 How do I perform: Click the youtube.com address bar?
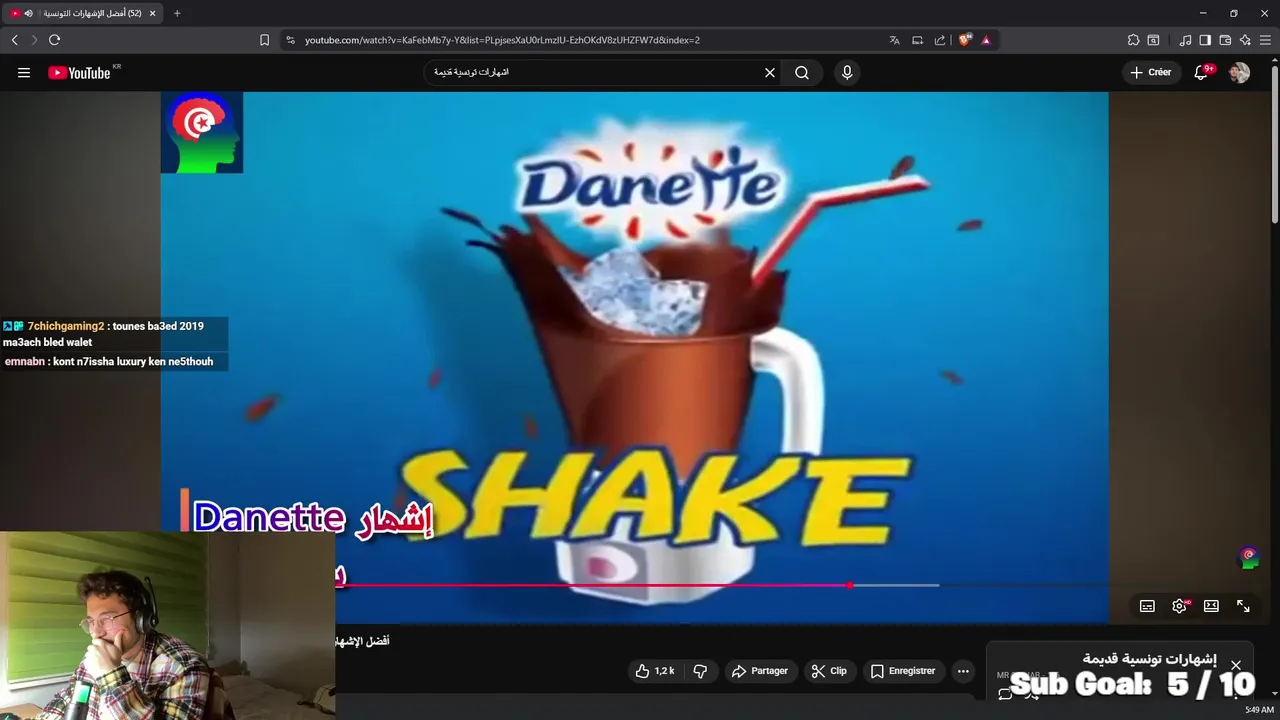tap(590, 40)
